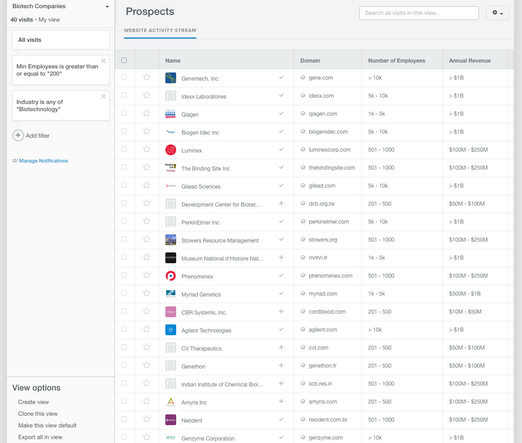Select the All visits filter
The height and width of the screenshot is (443, 522).
tap(61, 40)
